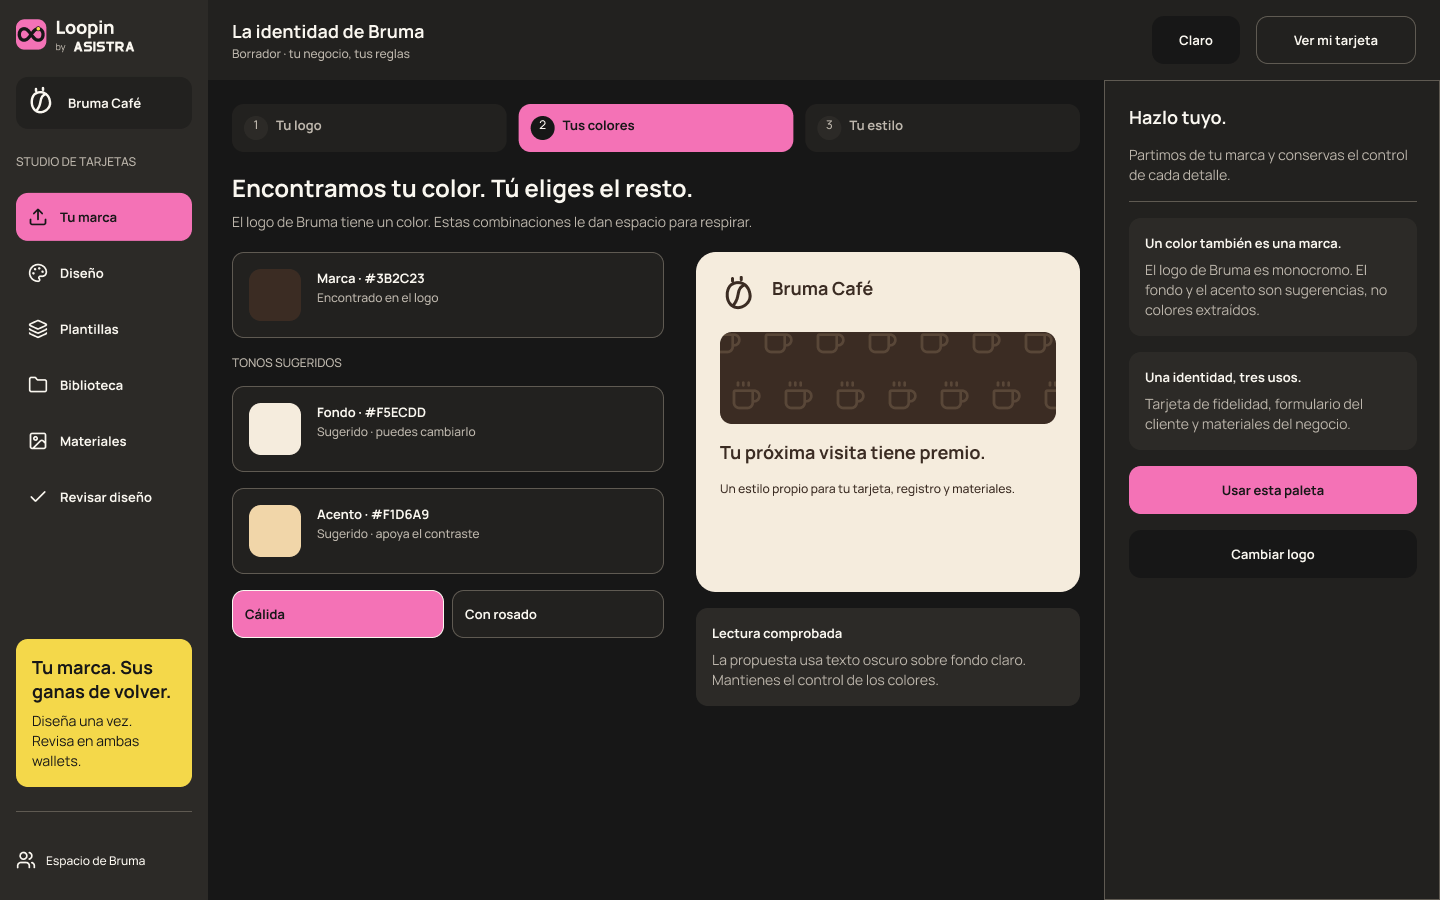Select step 2 Tus colores
The height and width of the screenshot is (900, 1440).
coord(656,128)
